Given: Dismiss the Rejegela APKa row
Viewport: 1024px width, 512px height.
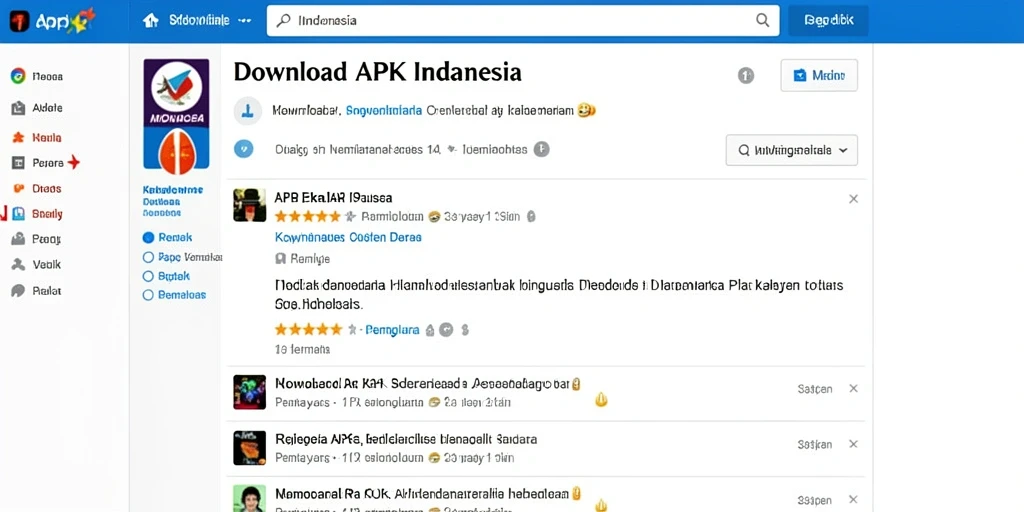Looking at the screenshot, I should tap(853, 444).
